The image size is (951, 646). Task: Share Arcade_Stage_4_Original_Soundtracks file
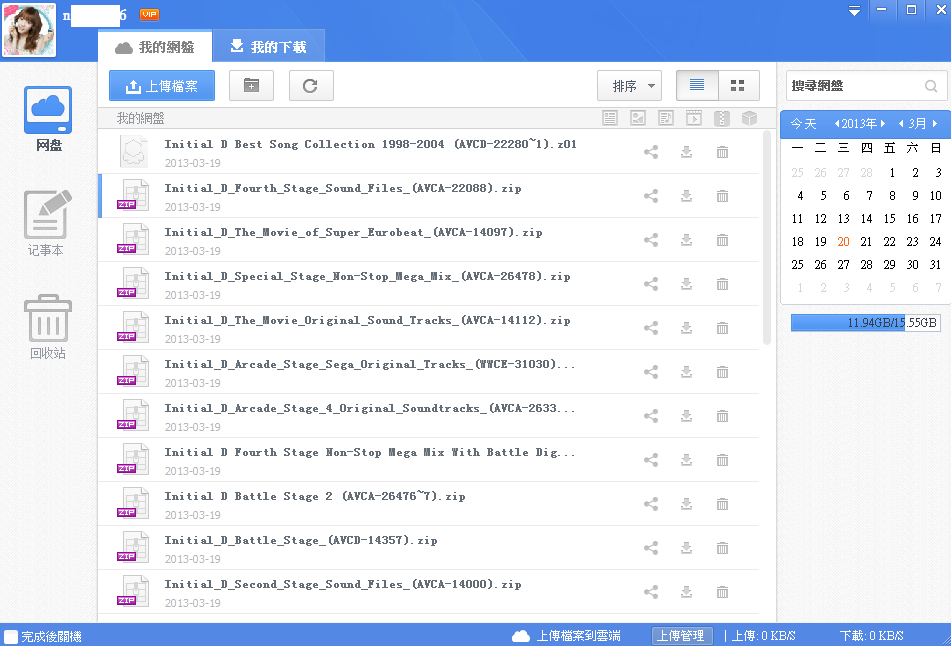click(x=651, y=416)
